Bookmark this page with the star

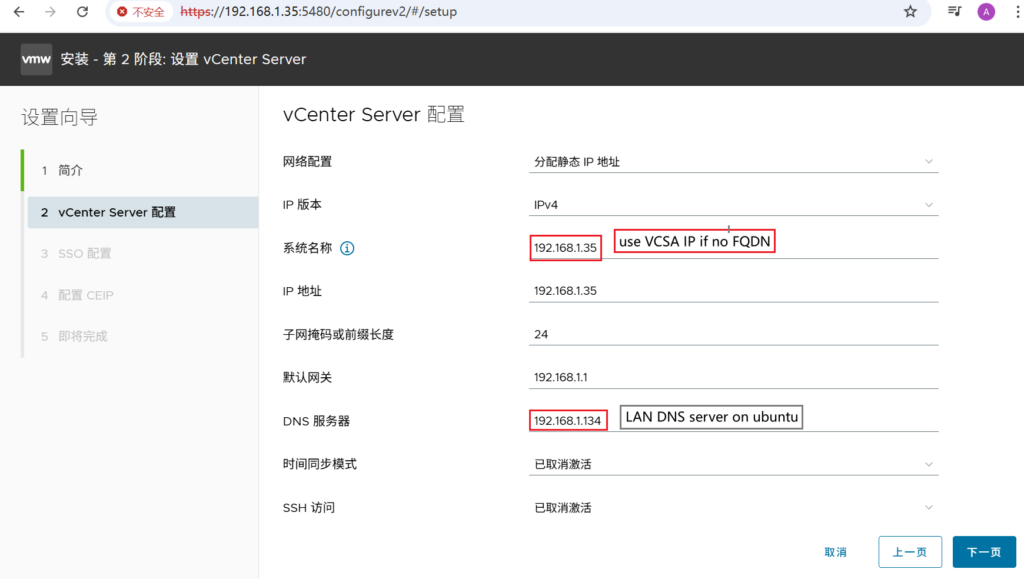[x=910, y=12]
